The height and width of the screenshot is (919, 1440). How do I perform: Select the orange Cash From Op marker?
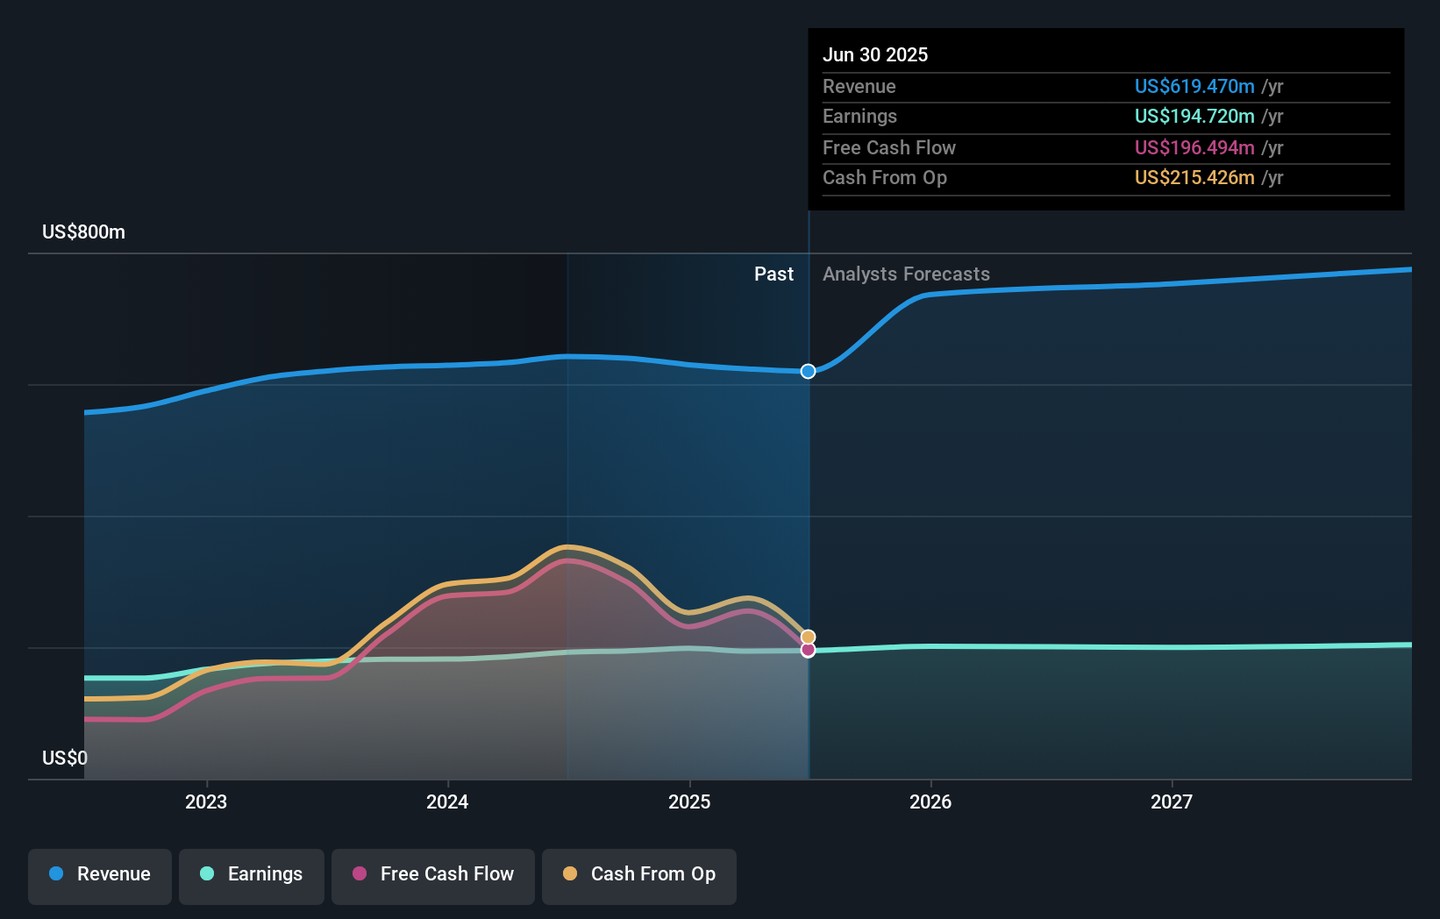click(x=808, y=636)
